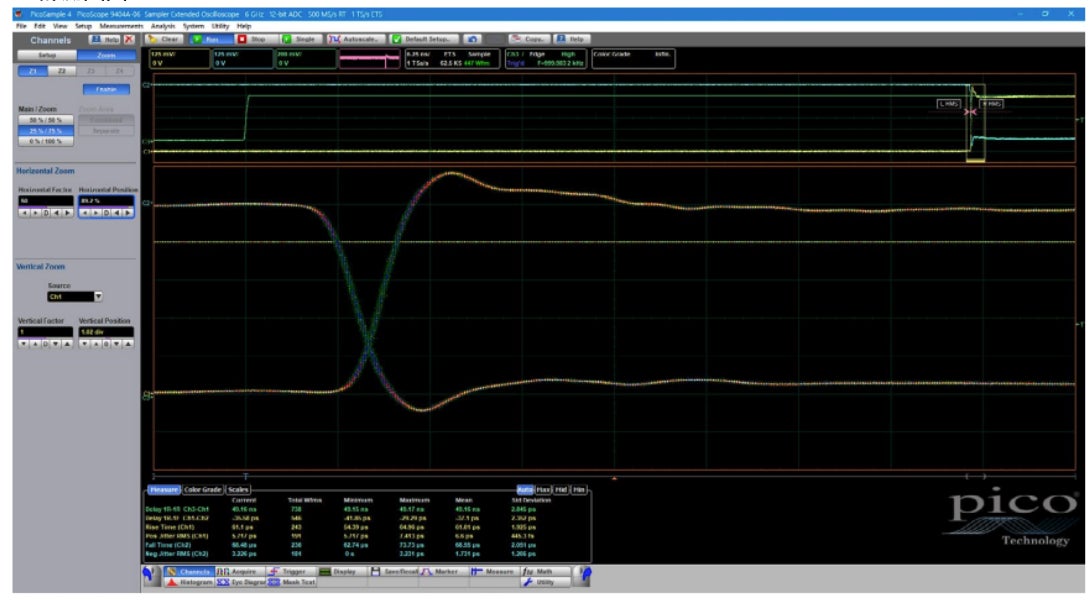Run Autoscale from the toolbar
Screen dimensions: 1091x602
click(357, 39)
